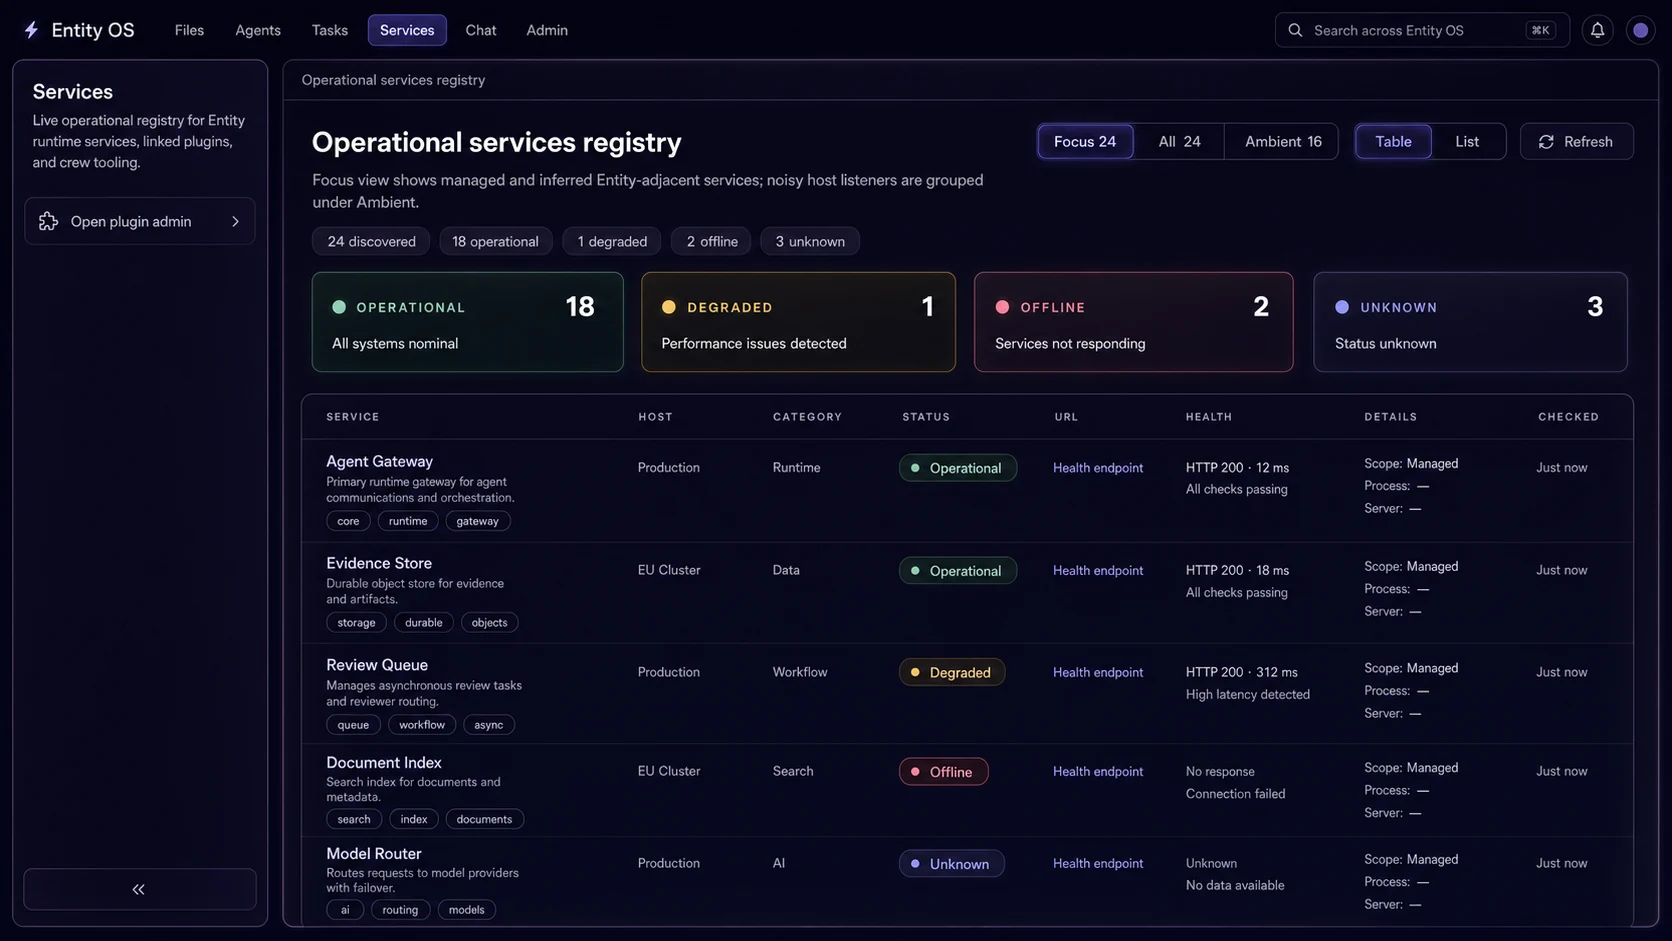Click the search magnifier icon
1672x941 pixels.
click(x=1295, y=30)
